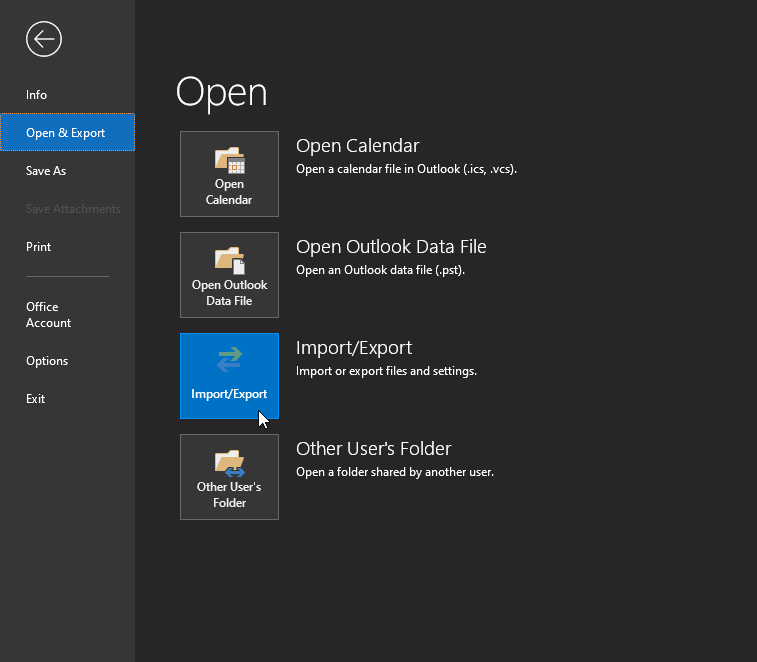Go to Office Account
This screenshot has width=757, height=662.
[48, 315]
